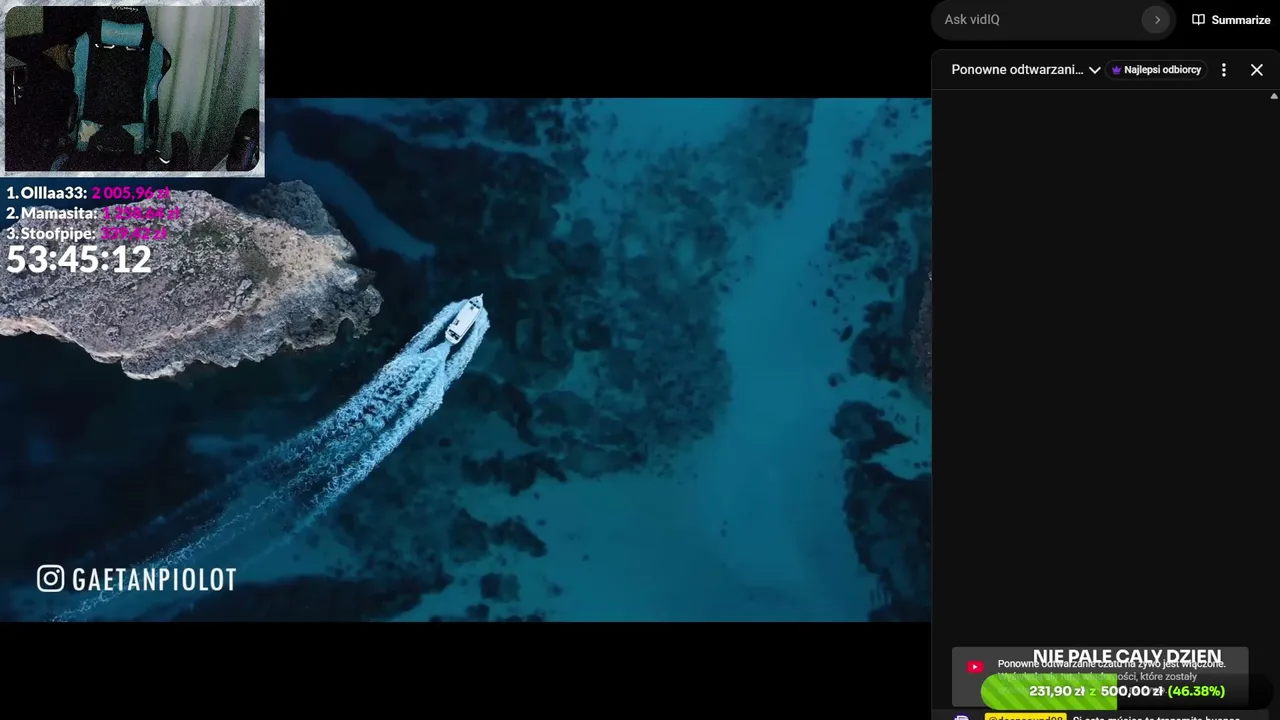Click the Mamasita donor entry
1280x720 pixels.
[x=93, y=213]
